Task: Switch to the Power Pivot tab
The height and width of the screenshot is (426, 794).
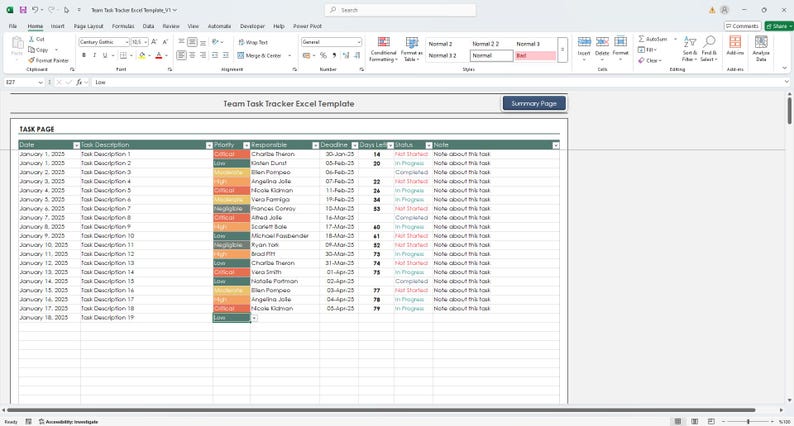Action: coord(307,26)
